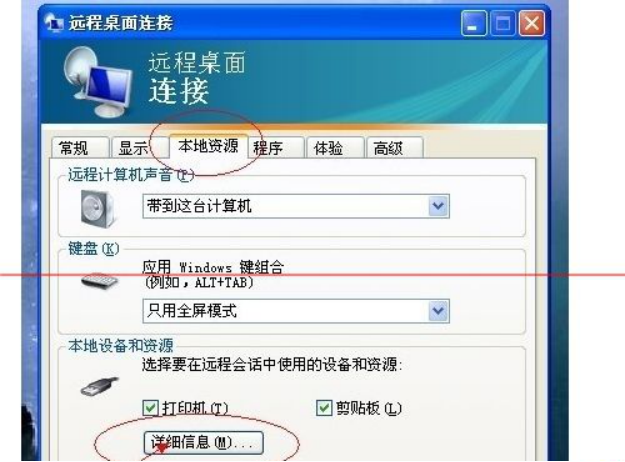Viewport: 625px width, 462px height.
Task: Toggle the 打印机 (T) checkbox
Action: 150,408
